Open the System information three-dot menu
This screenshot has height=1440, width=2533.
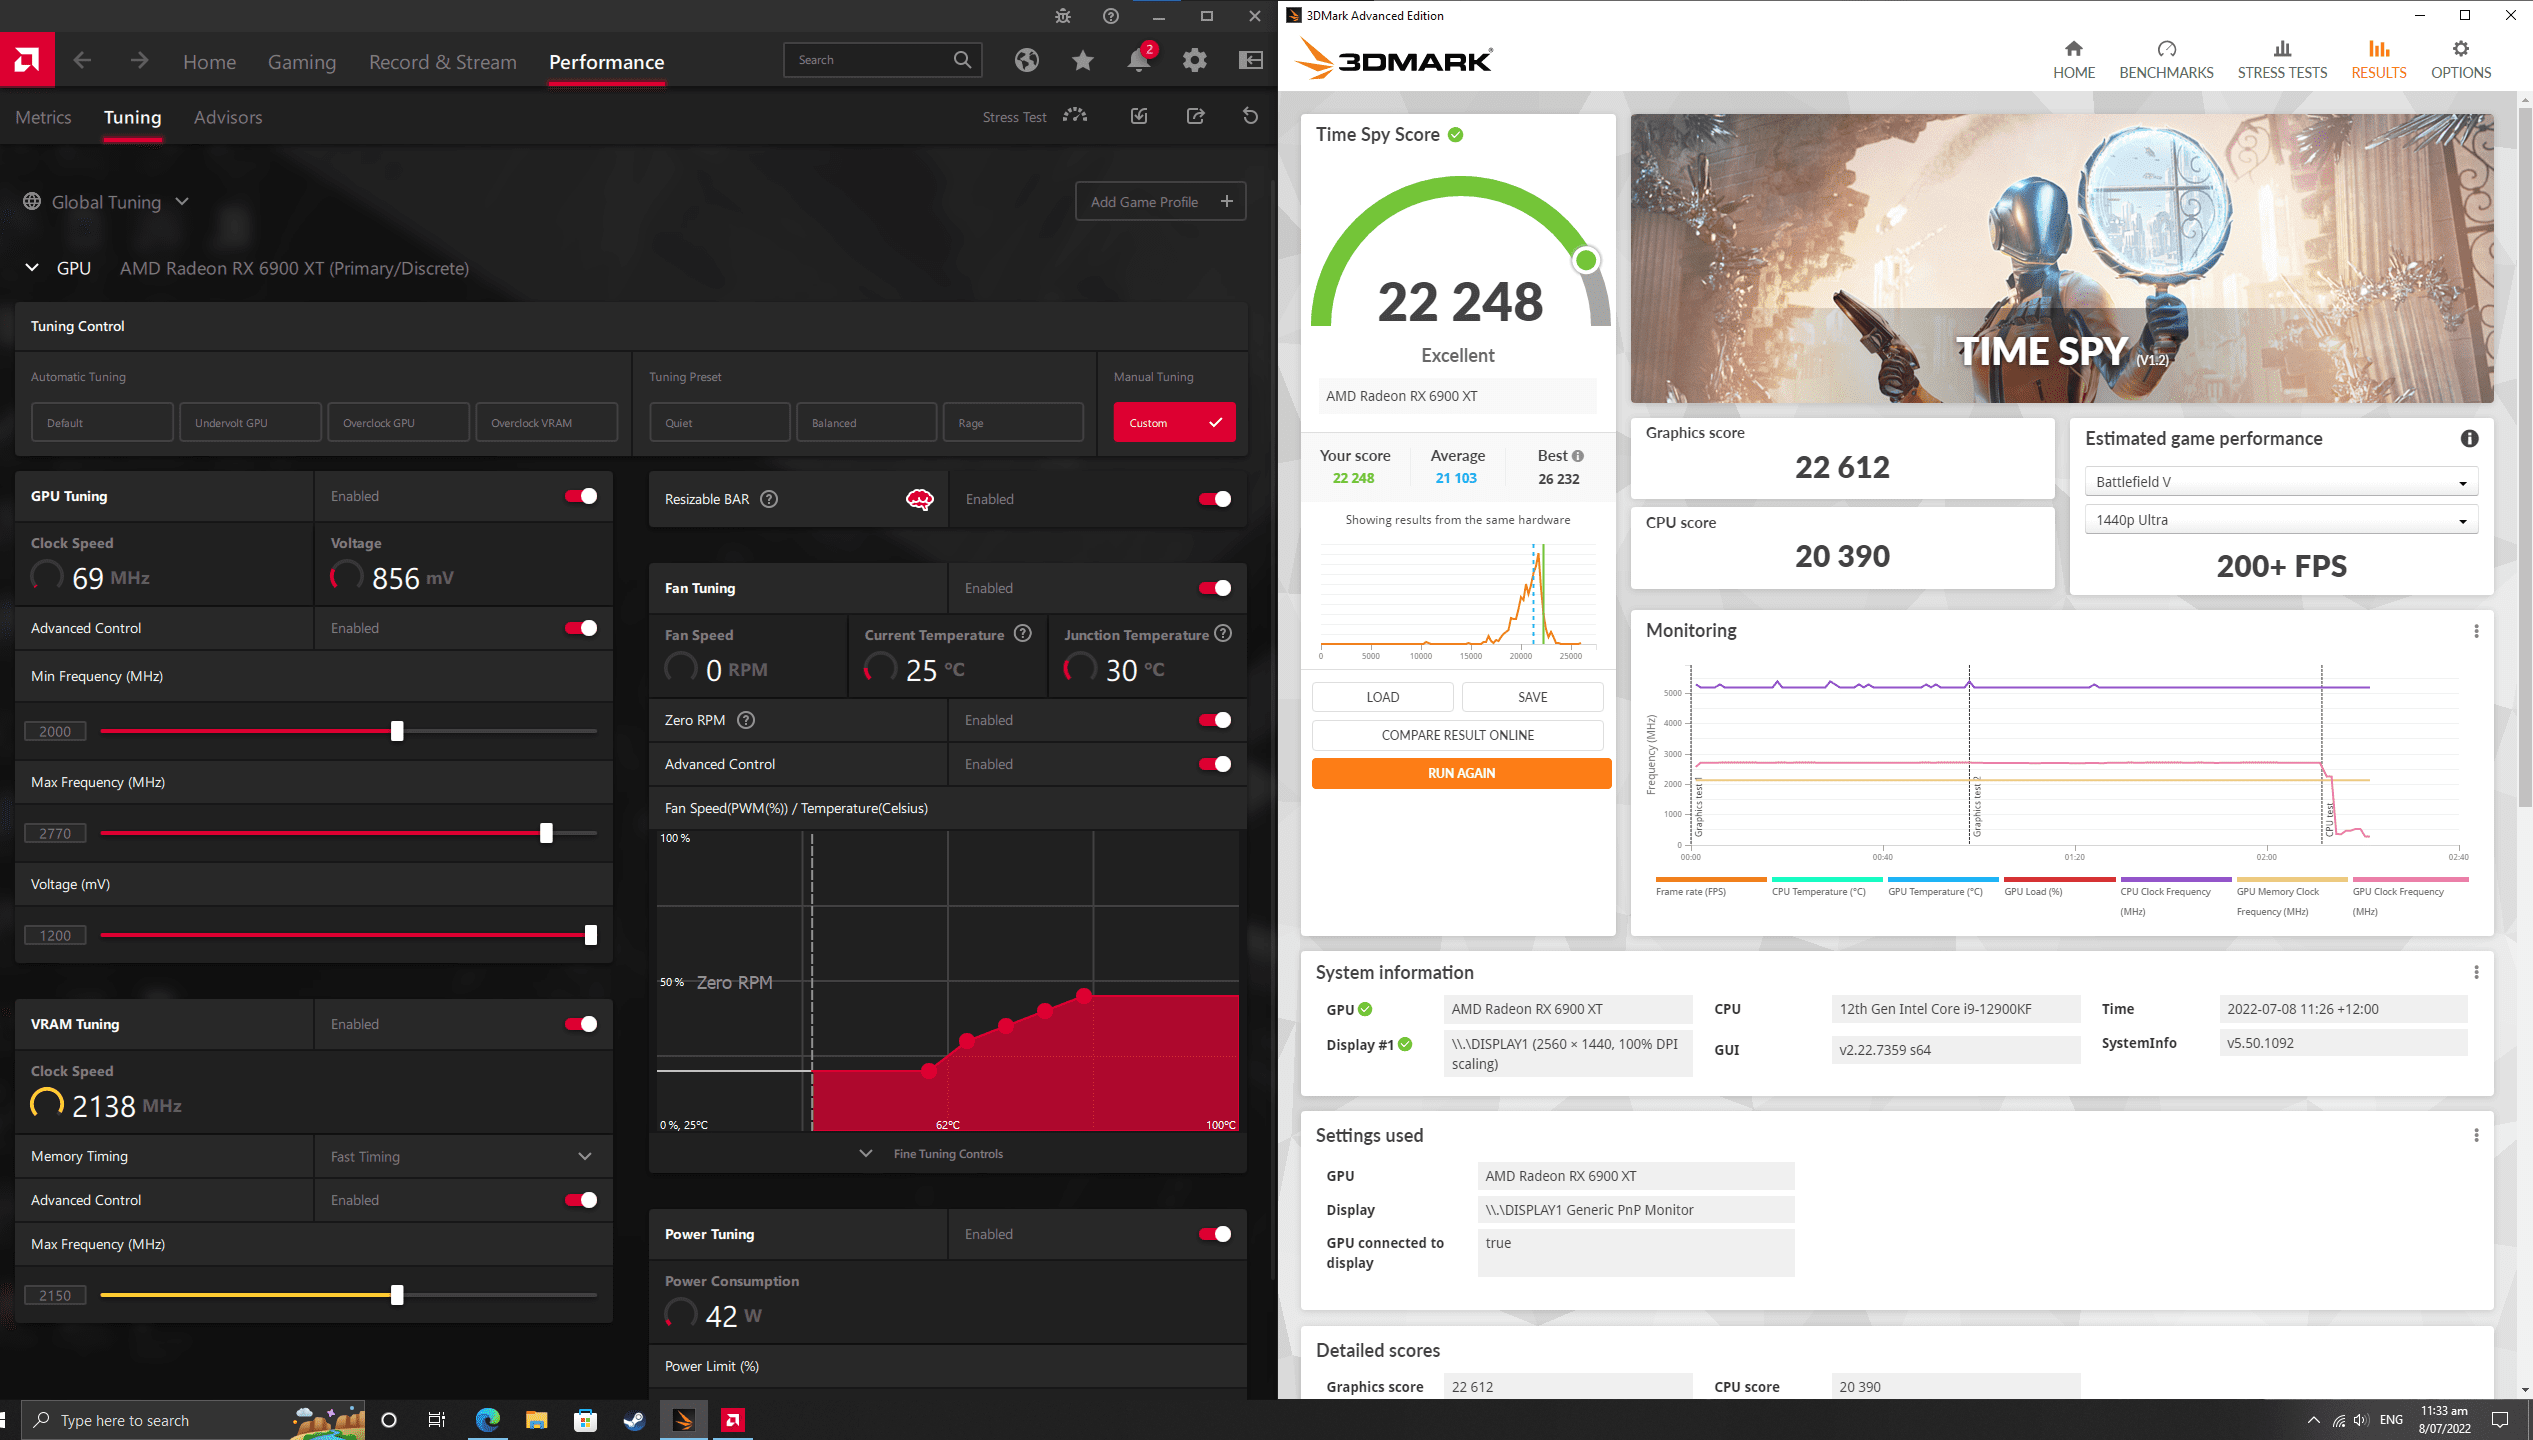2476,972
